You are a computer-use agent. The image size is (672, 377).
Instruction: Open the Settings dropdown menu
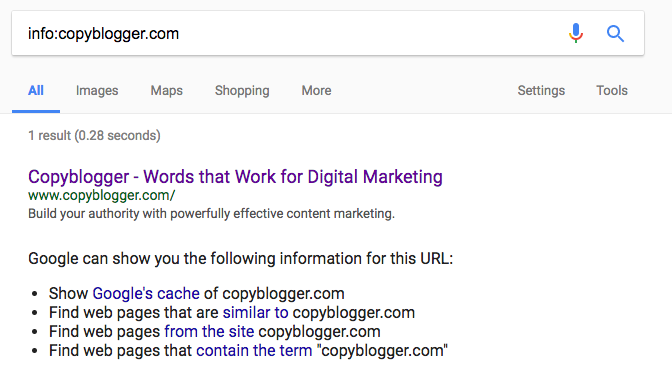(x=541, y=90)
